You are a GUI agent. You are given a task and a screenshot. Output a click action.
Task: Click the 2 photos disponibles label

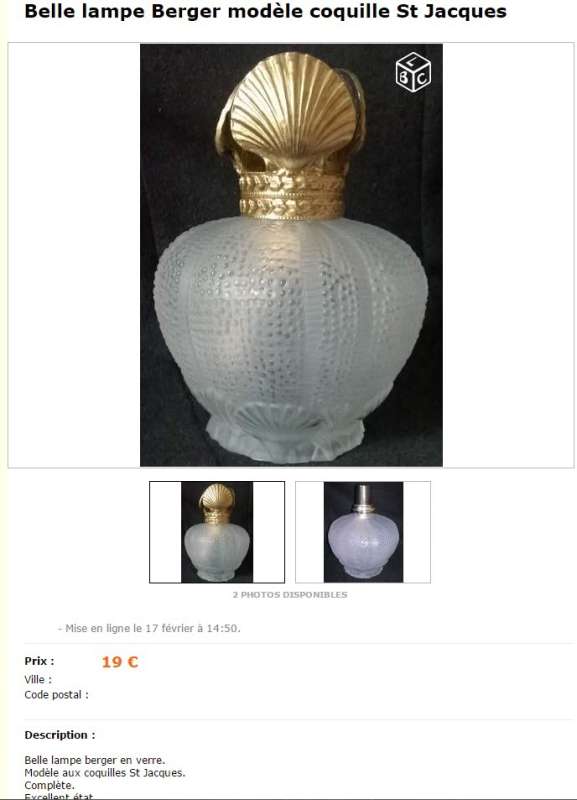pyautogui.click(x=290, y=595)
